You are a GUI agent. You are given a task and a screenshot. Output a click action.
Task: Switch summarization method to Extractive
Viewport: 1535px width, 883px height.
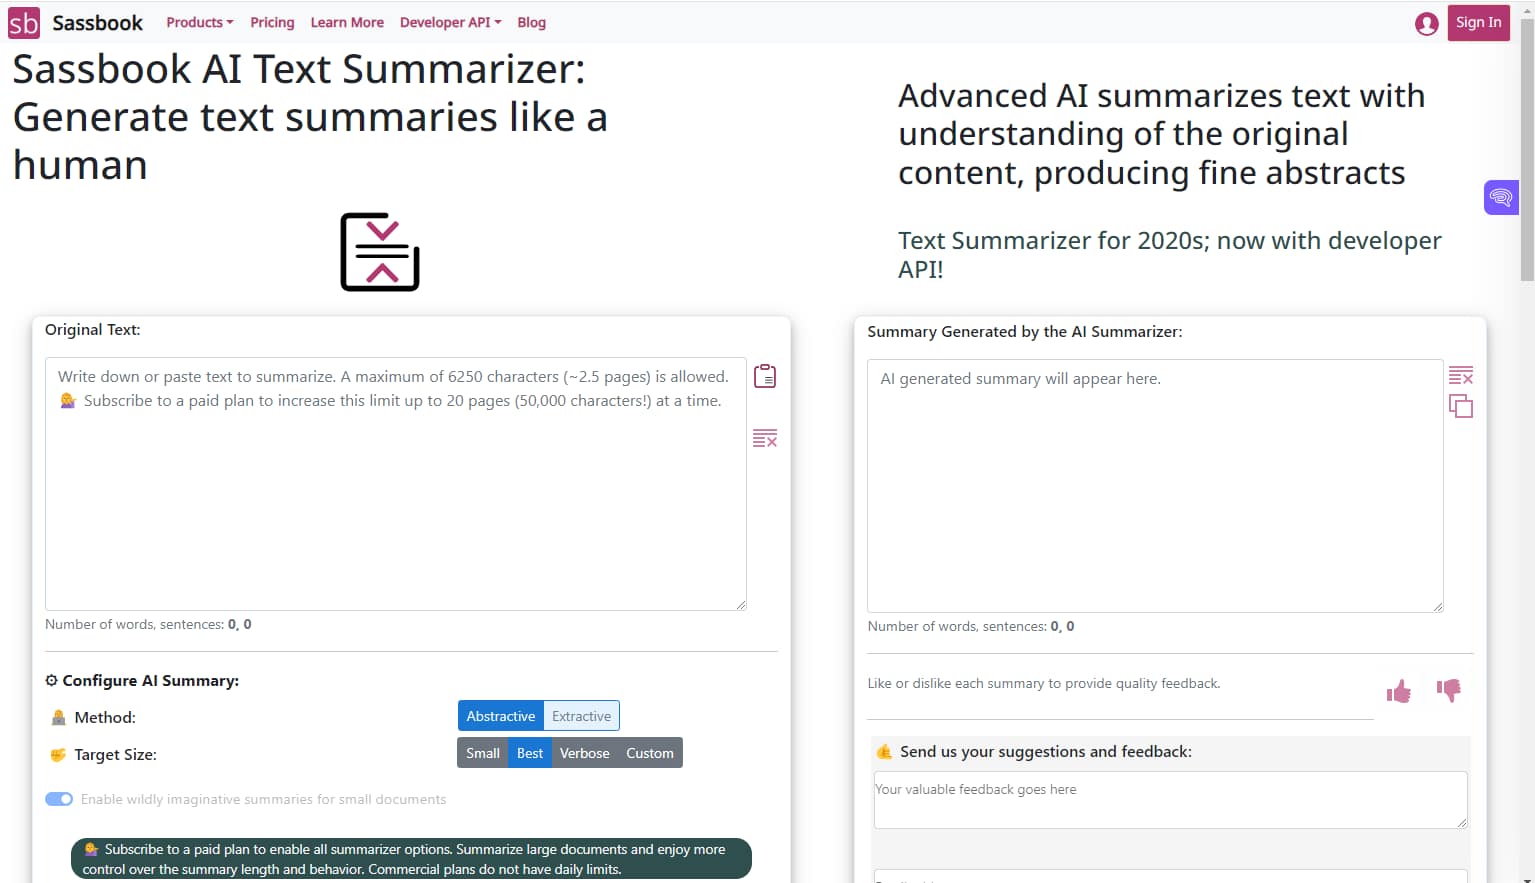[x=580, y=715]
